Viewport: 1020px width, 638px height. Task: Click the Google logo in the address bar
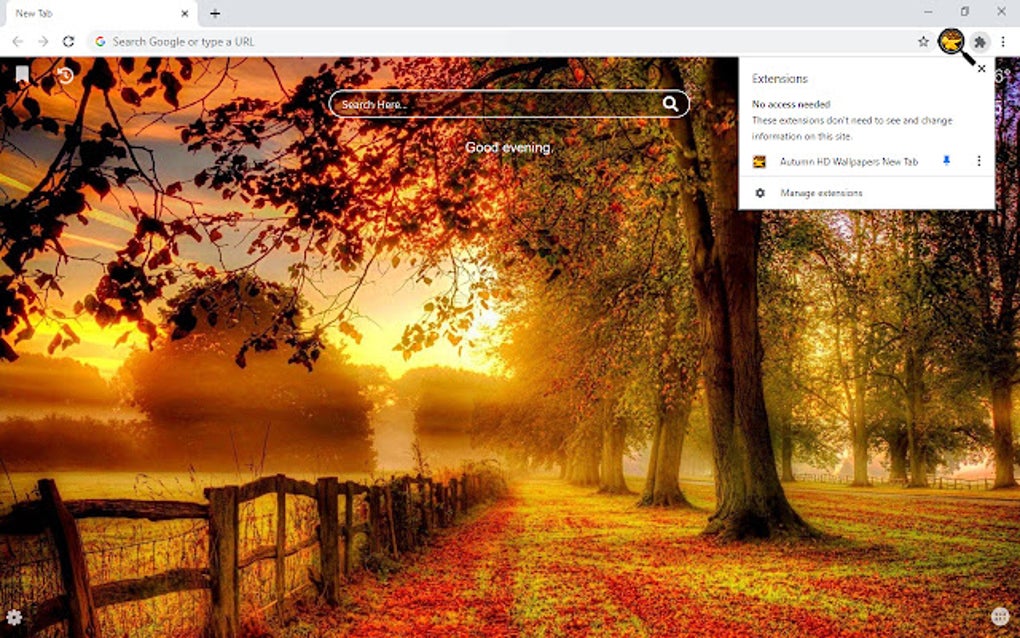pos(100,42)
